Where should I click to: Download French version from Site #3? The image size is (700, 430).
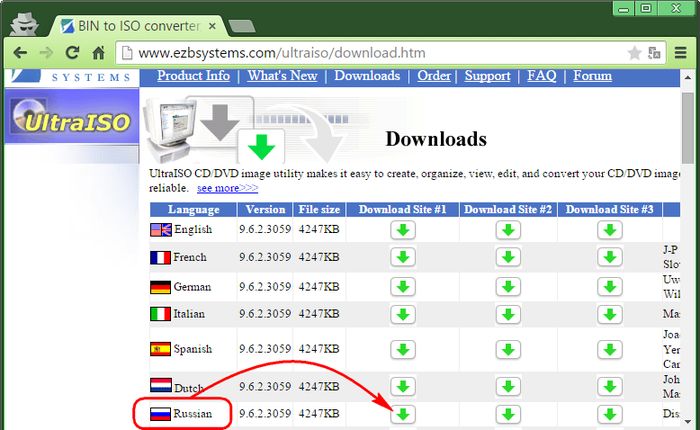click(x=610, y=257)
